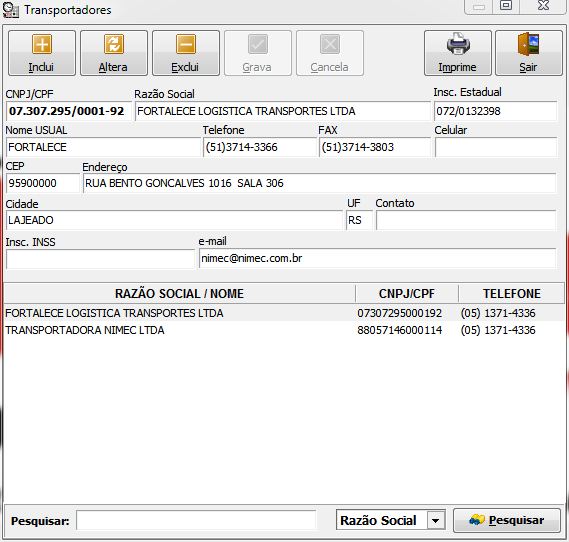Click grid cell 88057146000114

400,330
